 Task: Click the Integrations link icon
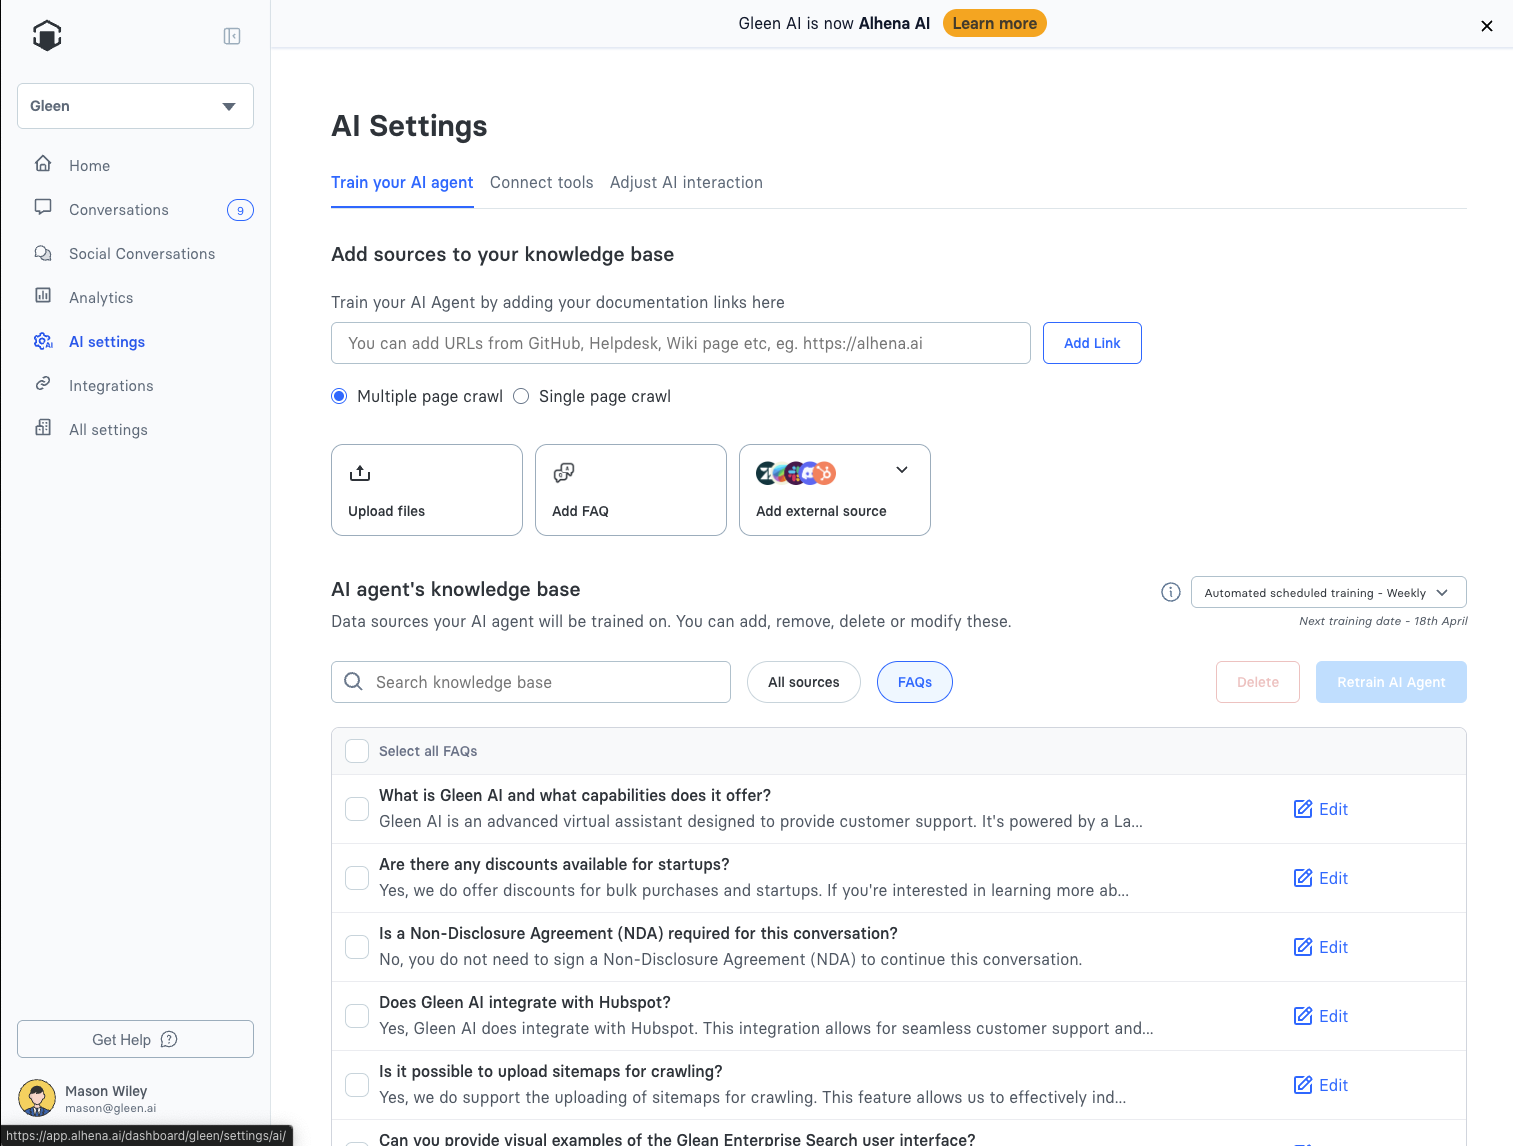[x=43, y=384]
